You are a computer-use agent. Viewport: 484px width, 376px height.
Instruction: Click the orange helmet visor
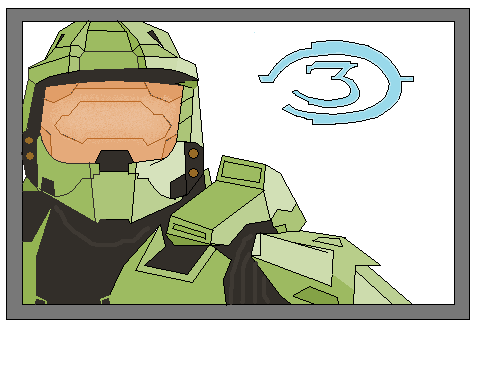coord(112,122)
